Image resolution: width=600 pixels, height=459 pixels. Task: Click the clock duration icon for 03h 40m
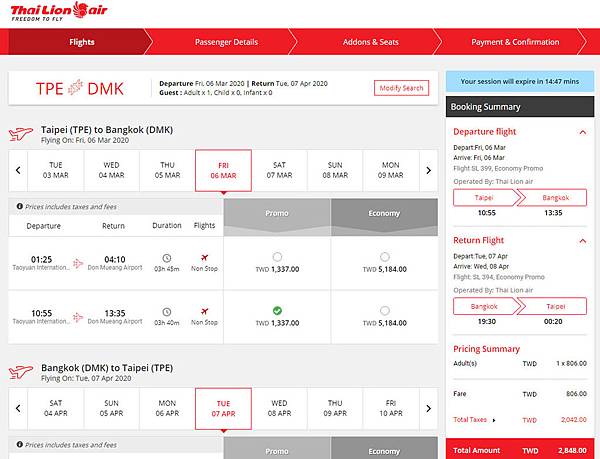click(x=166, y=312)
